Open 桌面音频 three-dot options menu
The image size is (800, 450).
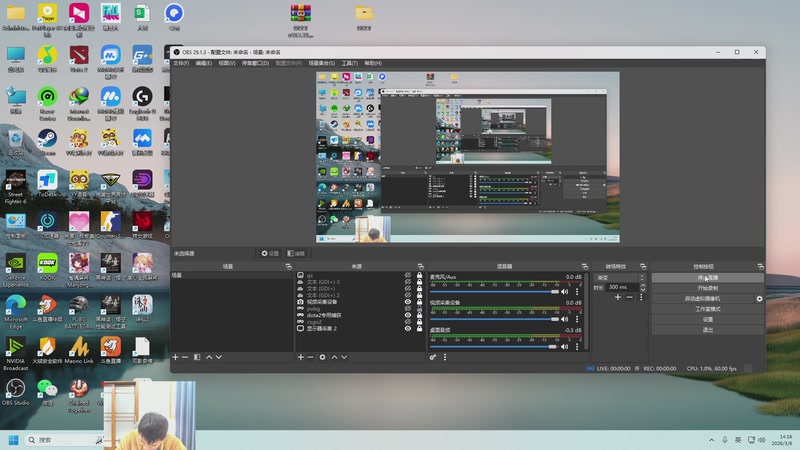(577, 347)
